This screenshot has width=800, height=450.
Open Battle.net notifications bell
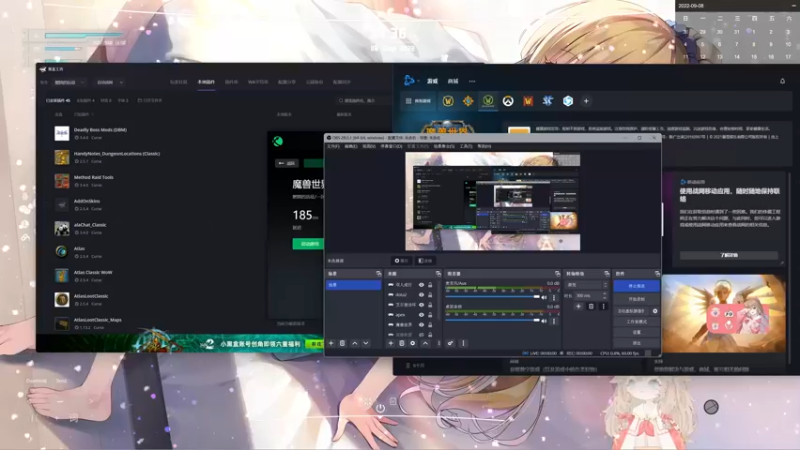tap(782, 81)
